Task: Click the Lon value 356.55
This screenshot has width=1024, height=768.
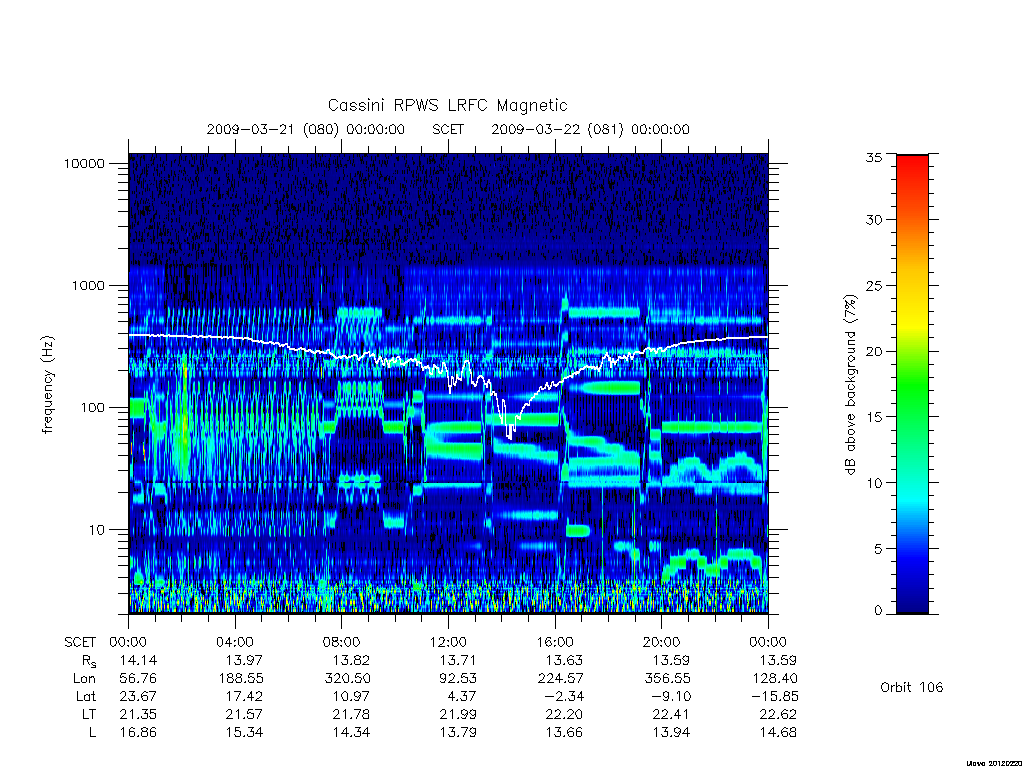Action: [667, 679]
